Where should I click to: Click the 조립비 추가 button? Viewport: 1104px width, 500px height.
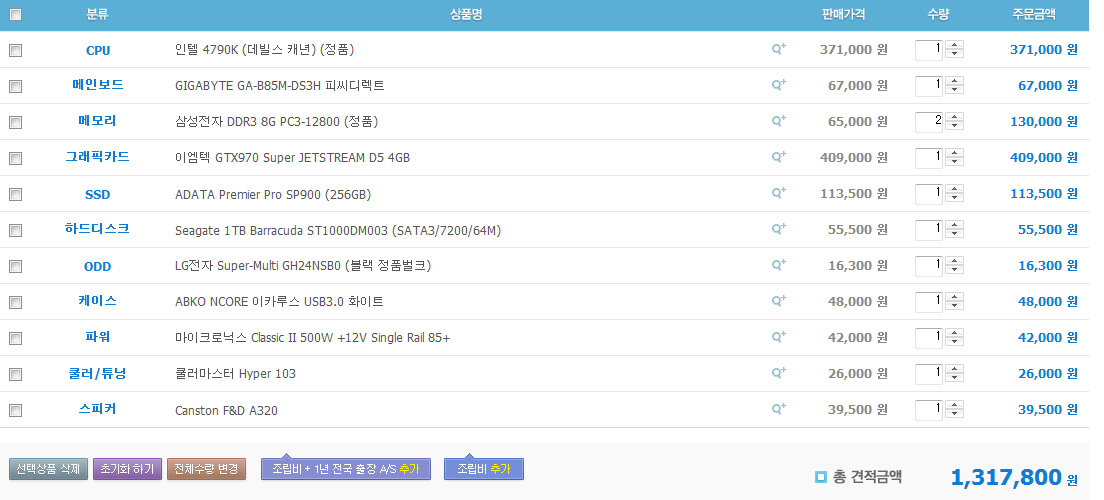pos(484,469)
